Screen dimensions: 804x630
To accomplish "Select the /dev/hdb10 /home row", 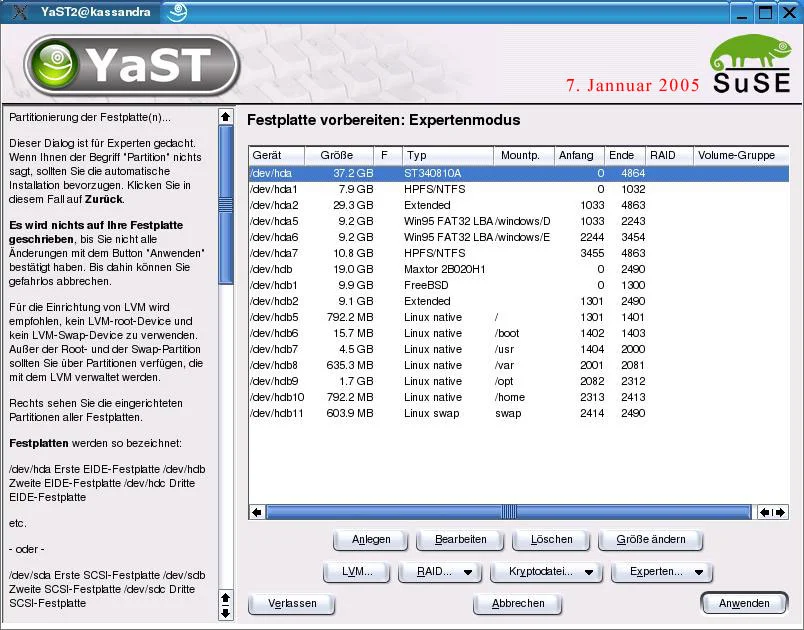I will pyautogui.click(x=518, y=397).
